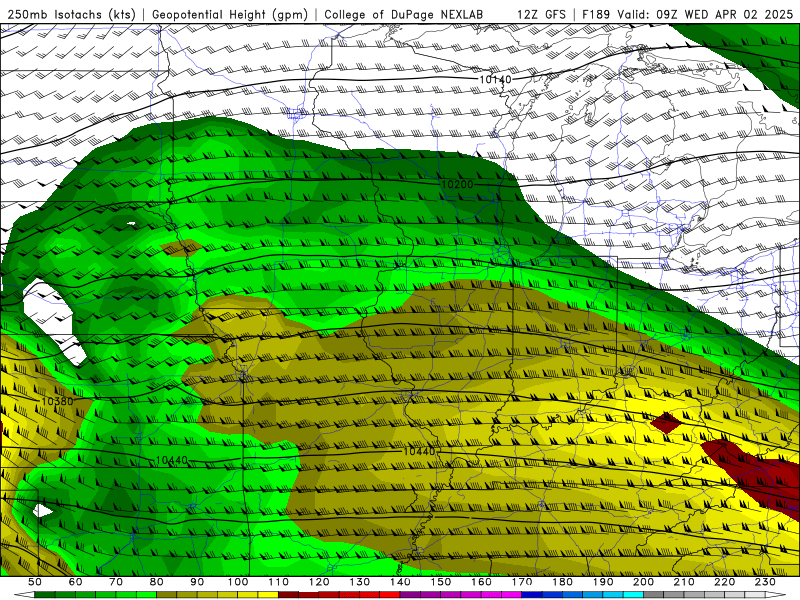Click the cyan swatch in the color bar

633,595
